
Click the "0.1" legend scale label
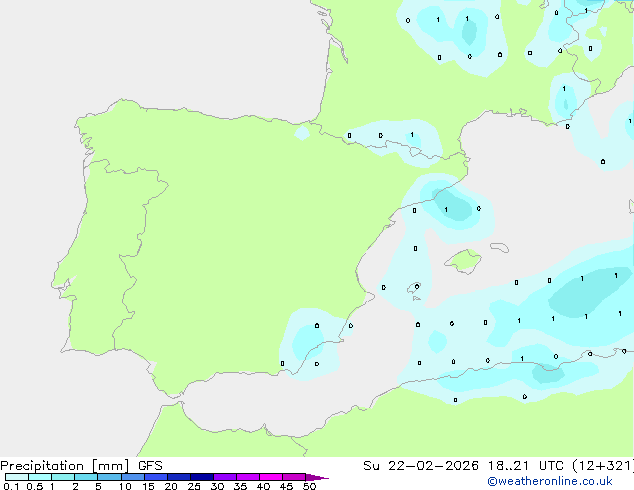[x=11, y=486]
